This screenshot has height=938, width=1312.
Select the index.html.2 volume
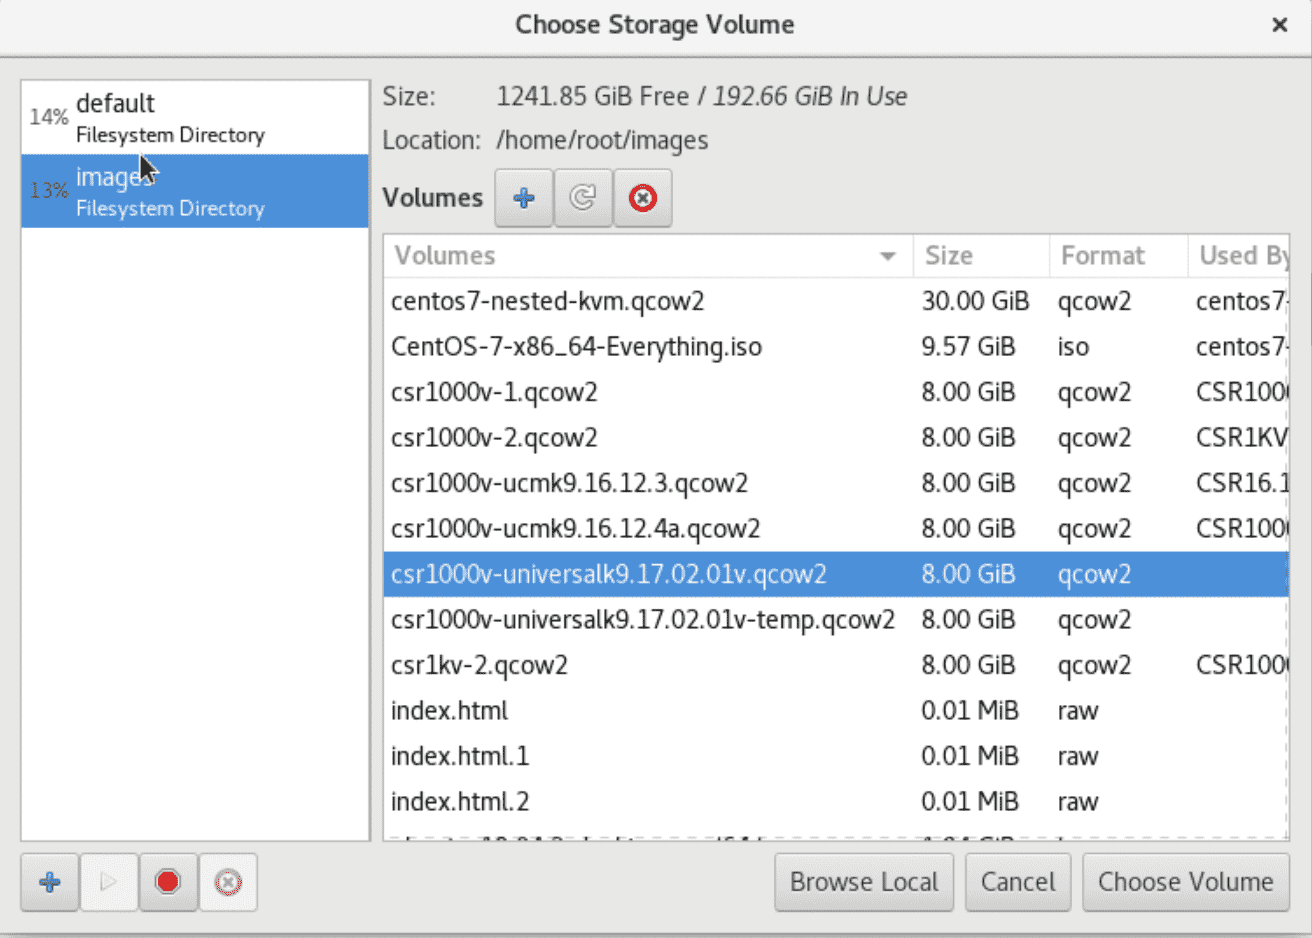(x=836, y=802)
